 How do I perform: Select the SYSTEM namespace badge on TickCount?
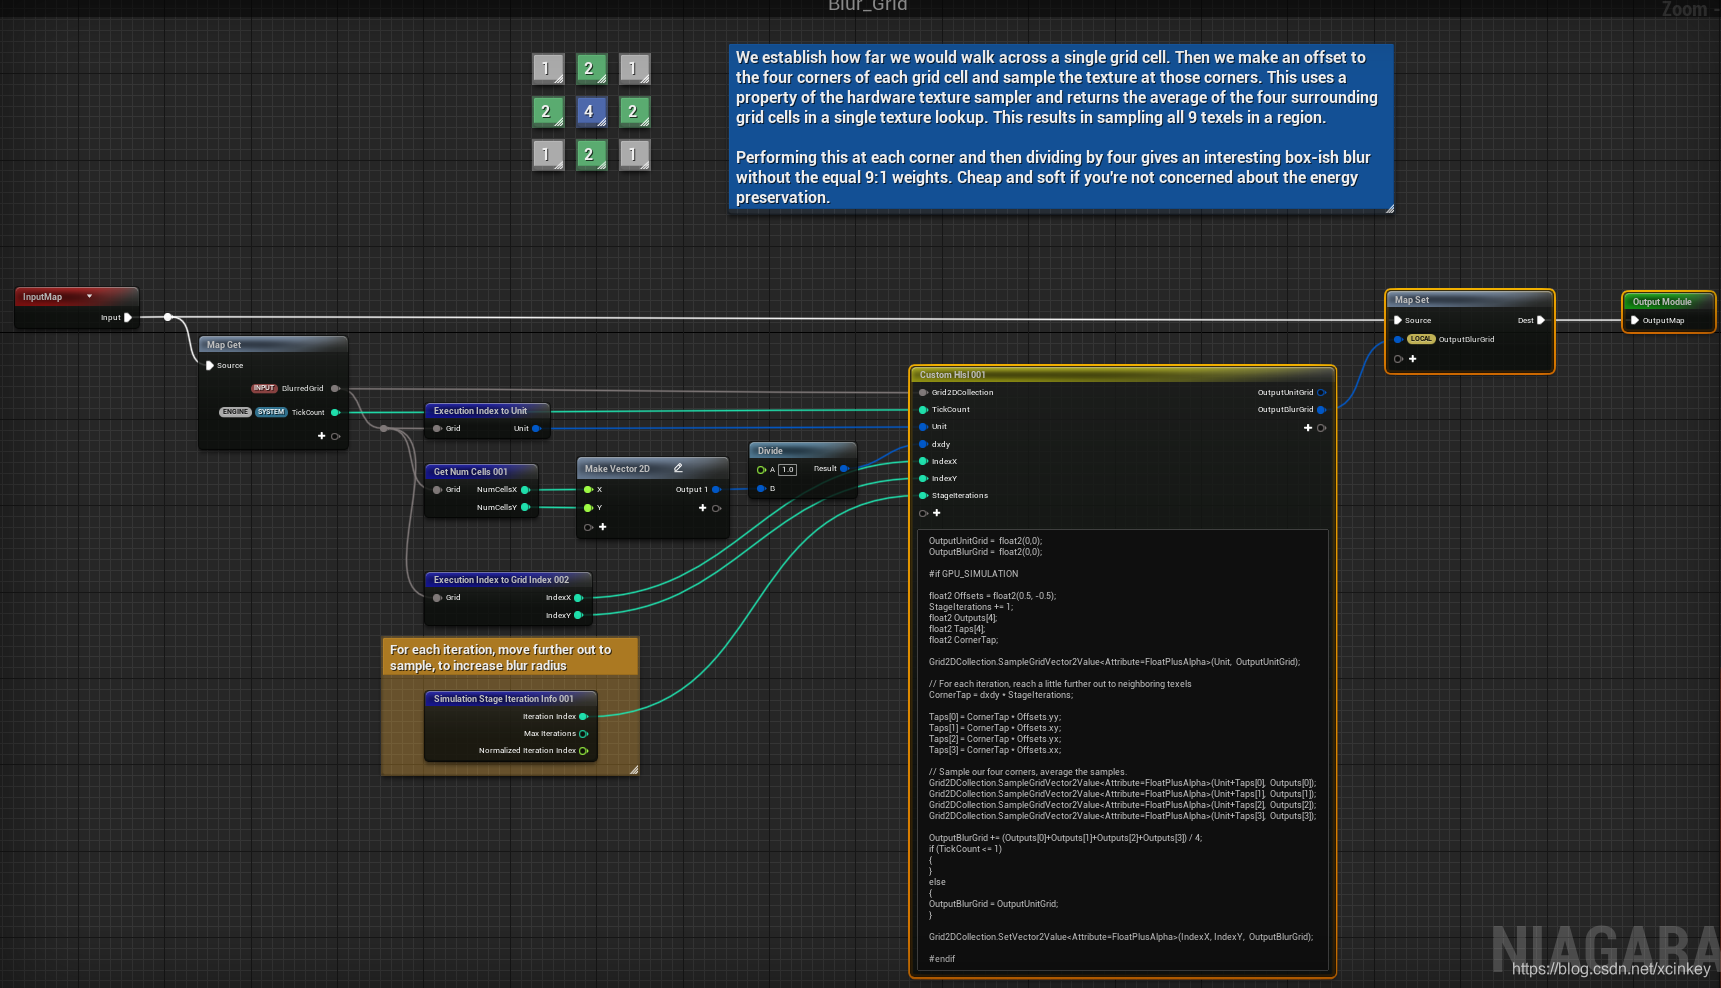click(x=271, y=412)
